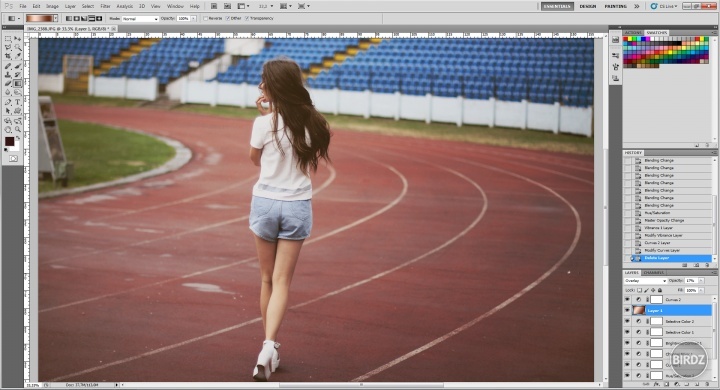The width and height of the screenshot is (720, 390).
Task: Select the Hand tool
Action: coord(8,130)
